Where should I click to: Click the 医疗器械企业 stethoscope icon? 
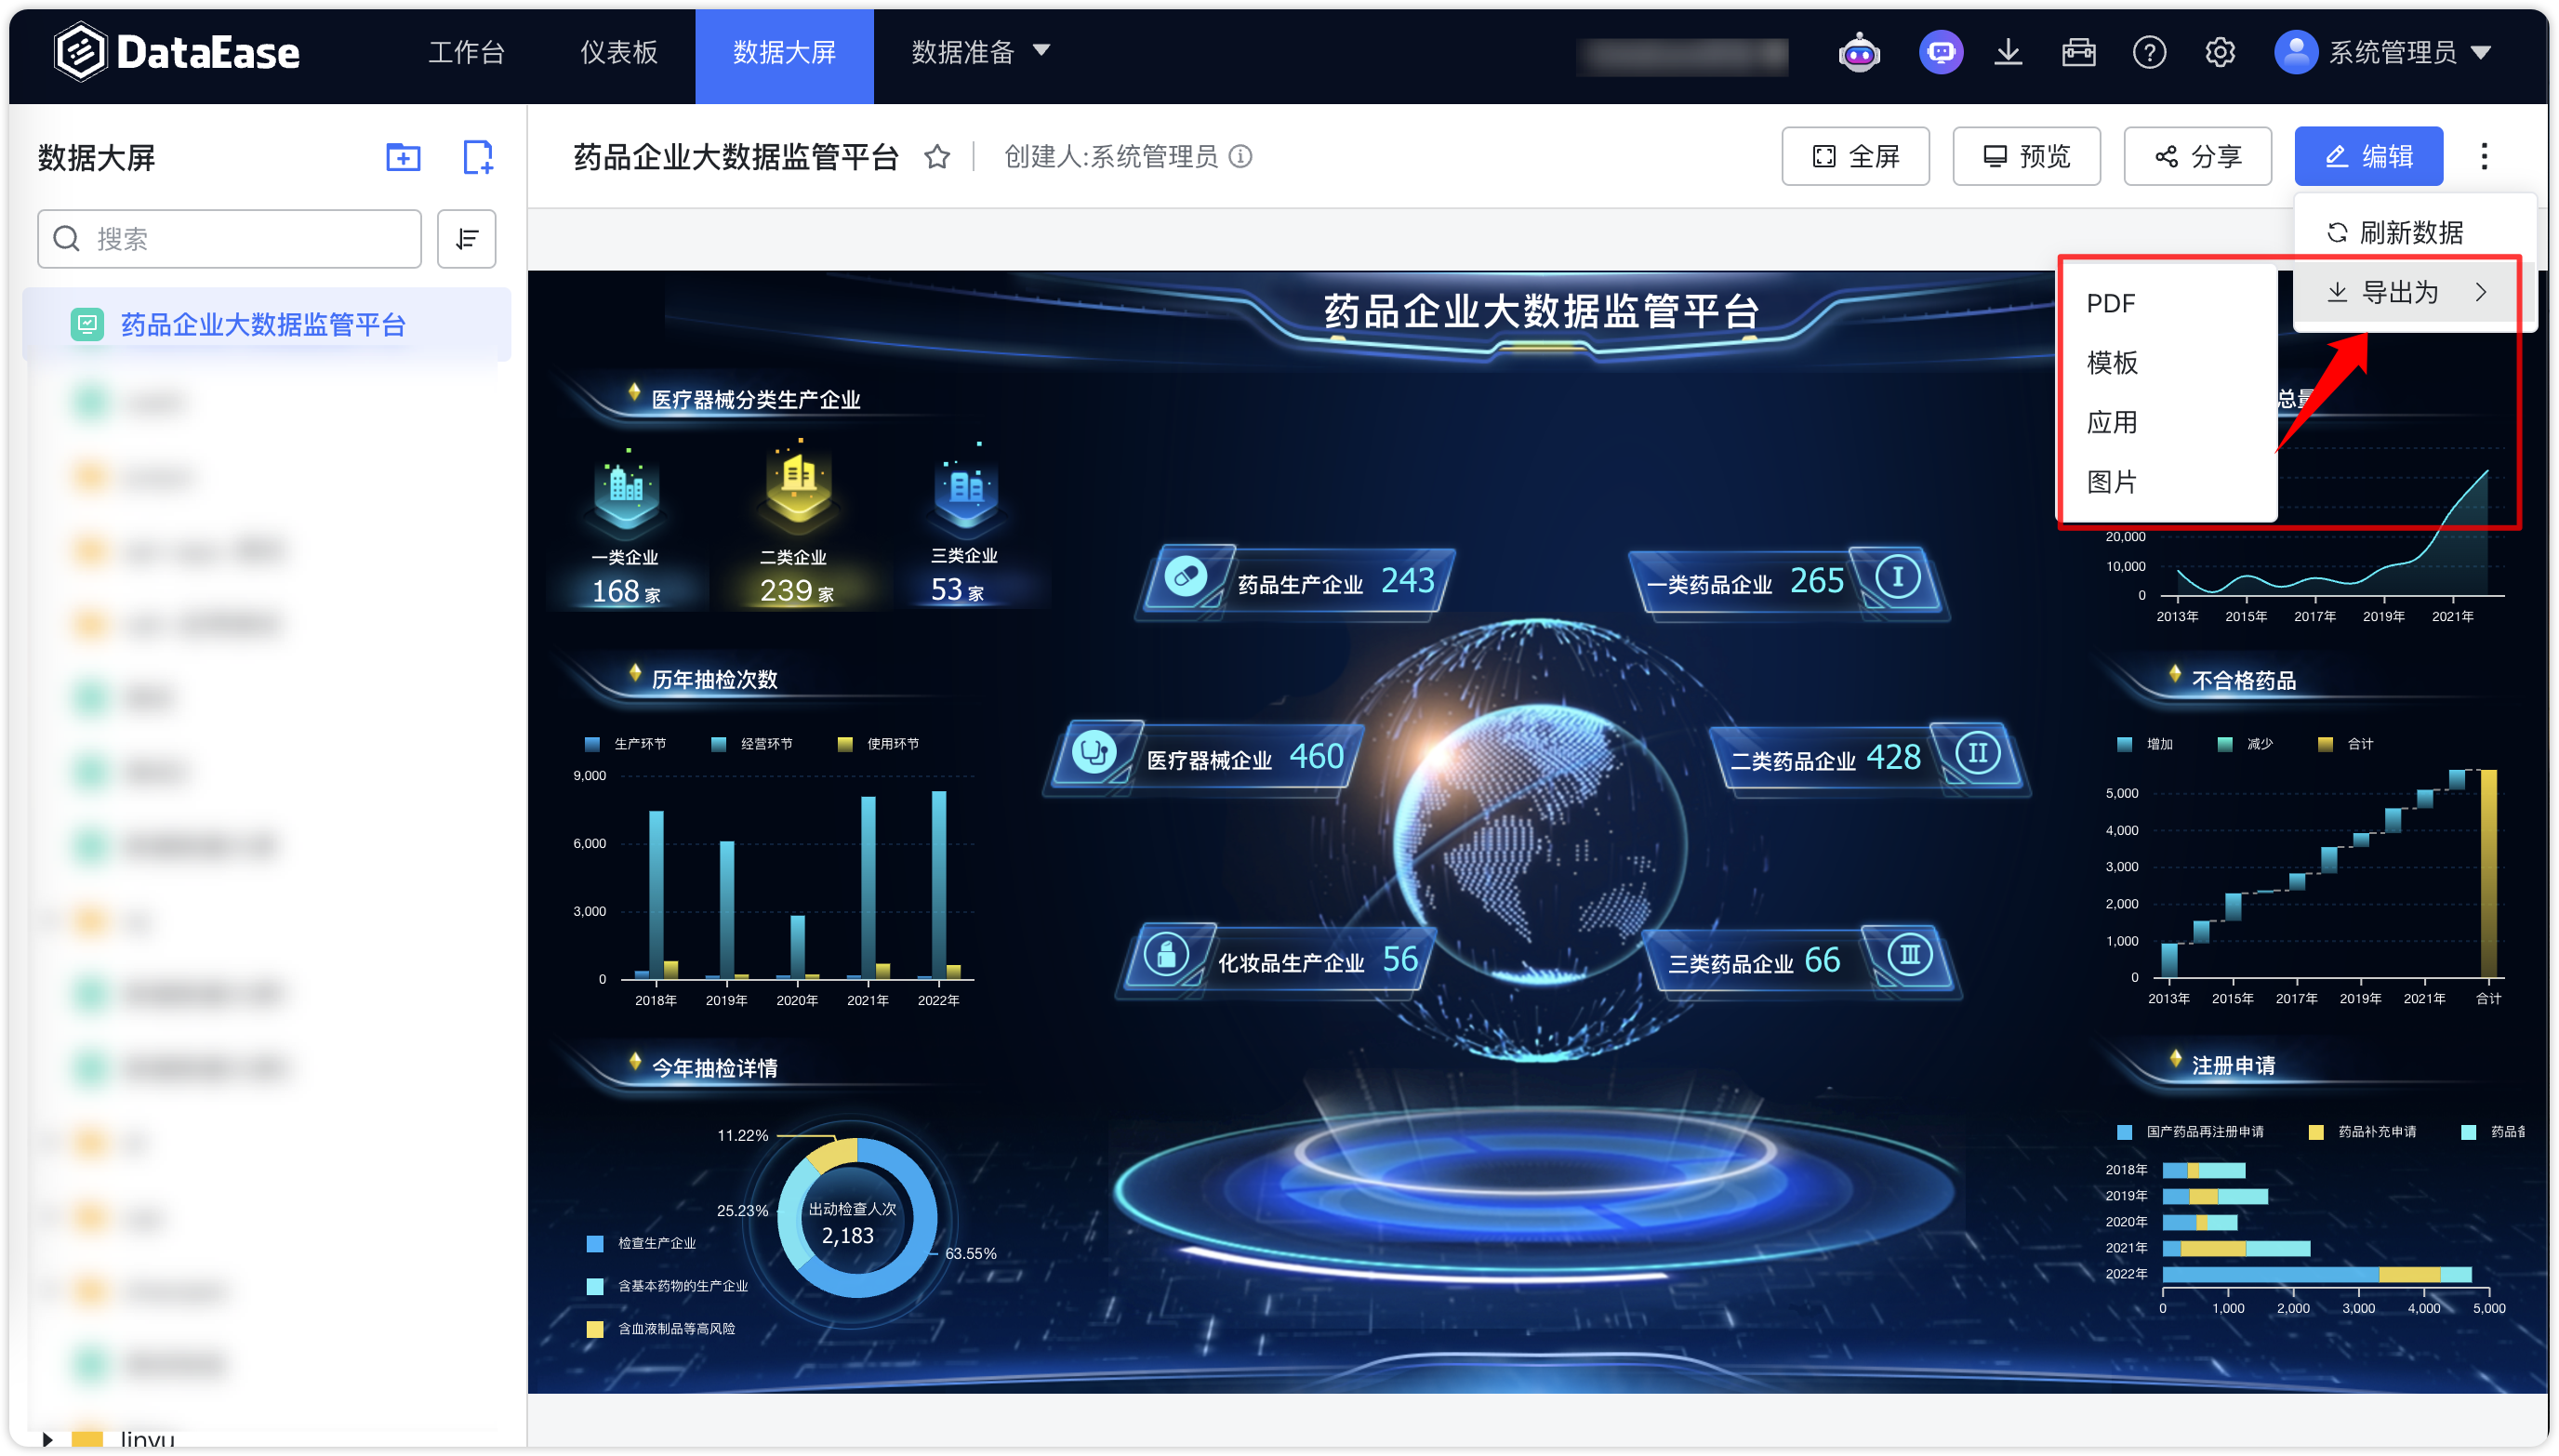pyautogui.click(x=1094, y=752)
